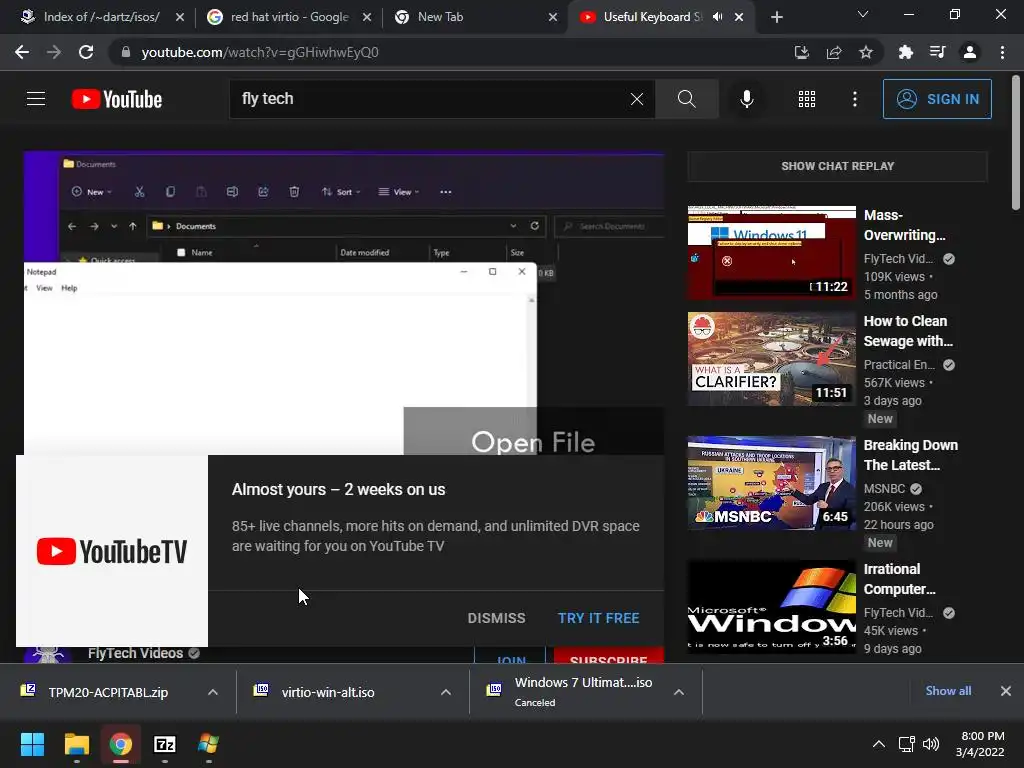Clear the 'fly tech' search text
The image size is (1024, 768).
click(637, 99)
